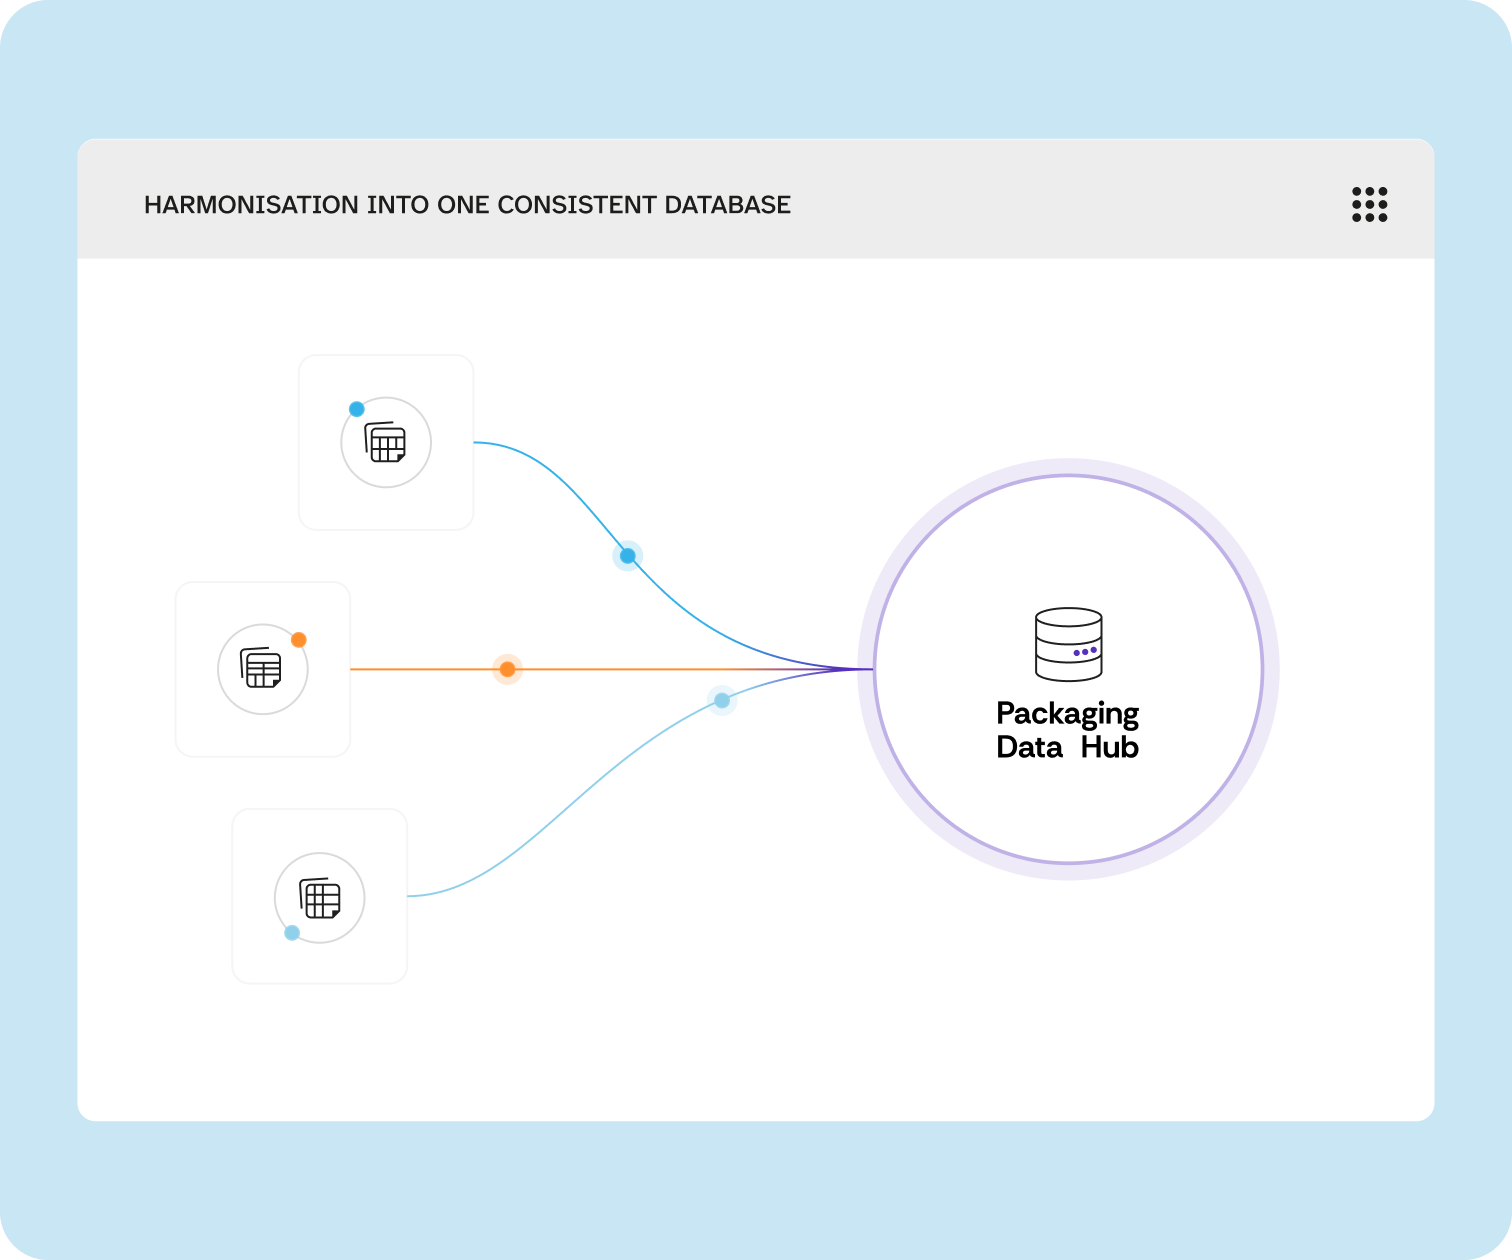Click the Packaging Data Hub label
Screen dimensions: 1512x1260
pos(1067,730)
